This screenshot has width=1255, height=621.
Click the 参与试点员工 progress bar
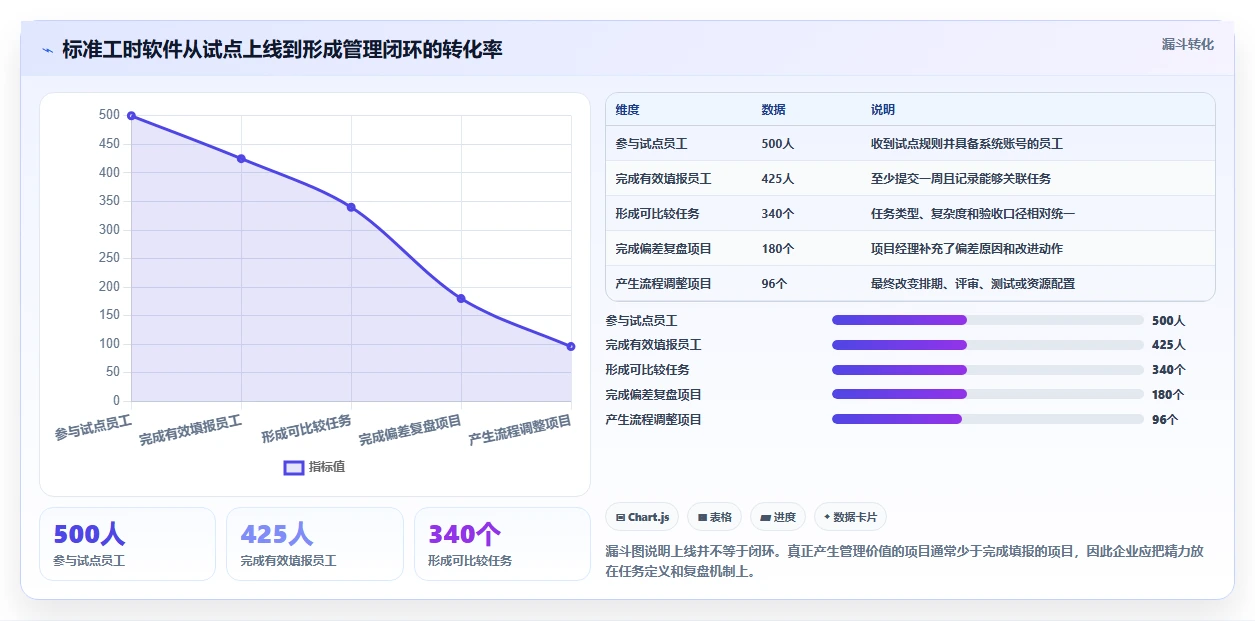(x=988, y=320)
